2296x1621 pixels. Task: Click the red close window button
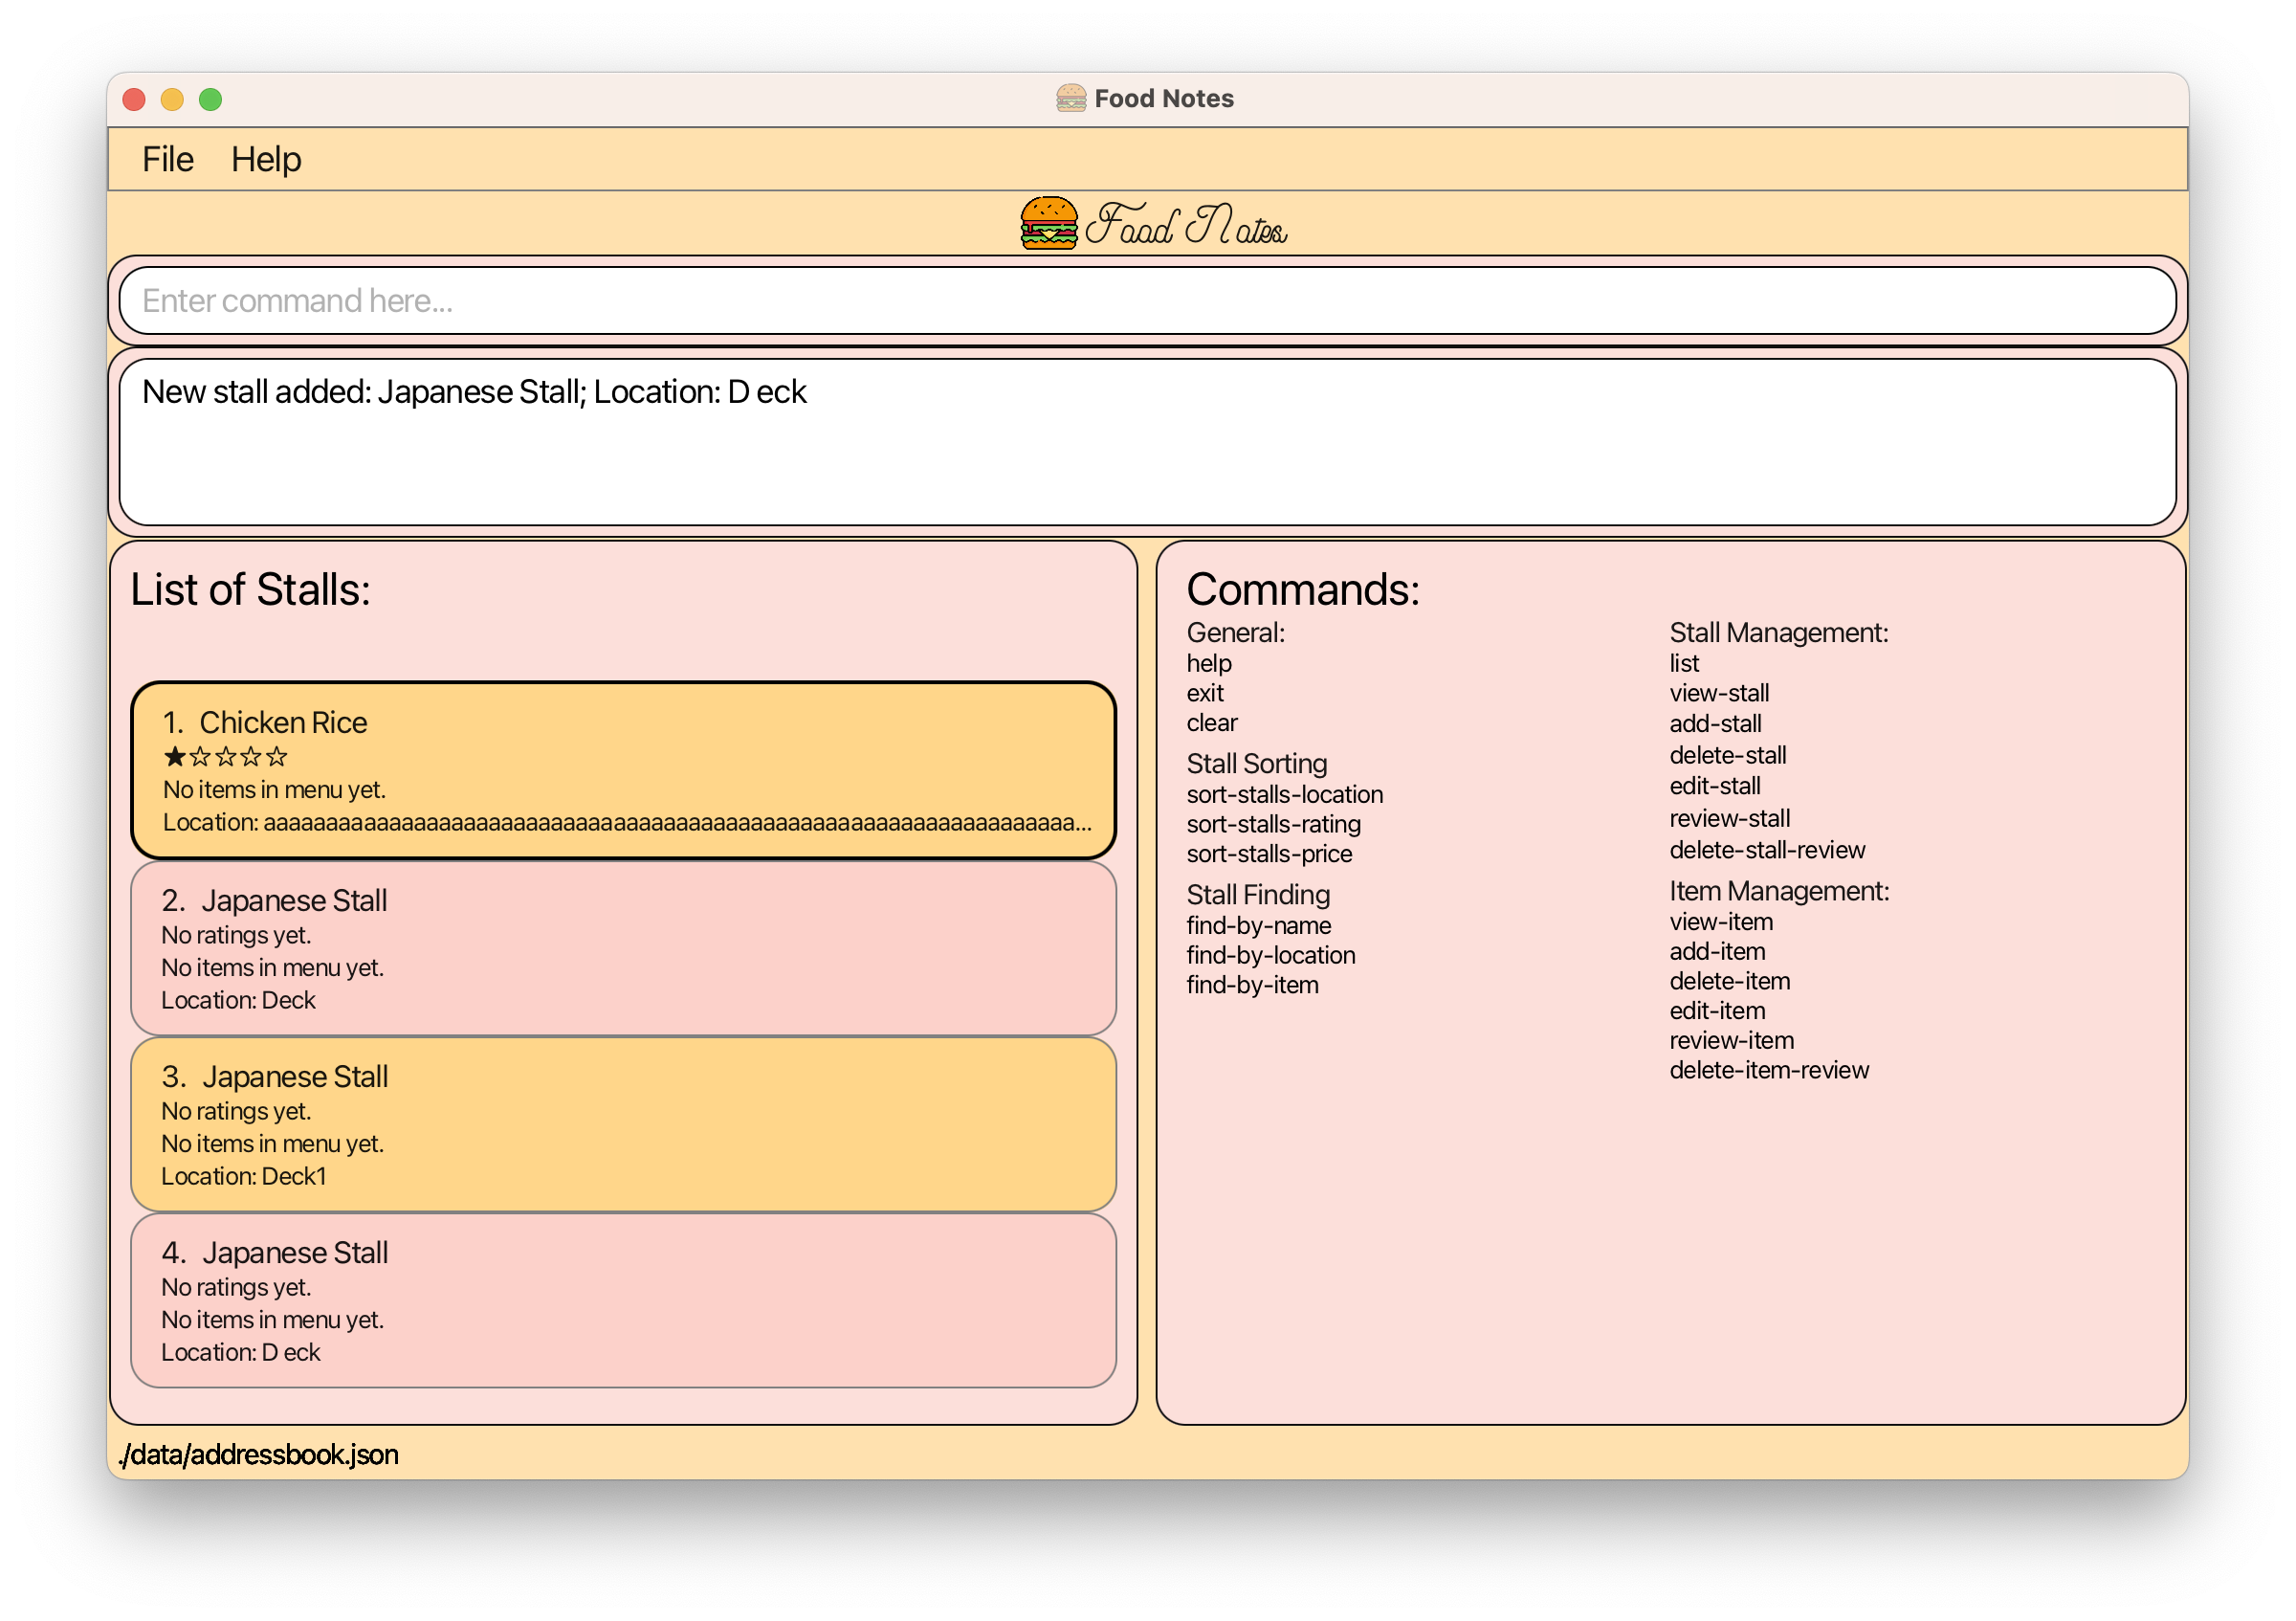click(x=134, y=99)
